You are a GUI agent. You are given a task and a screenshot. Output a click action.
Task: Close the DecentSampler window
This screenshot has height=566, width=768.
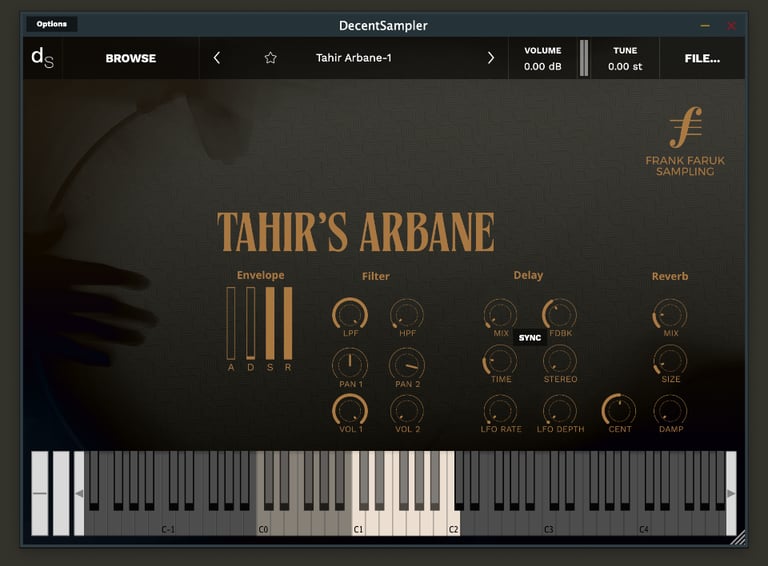[x=731, y=25]
